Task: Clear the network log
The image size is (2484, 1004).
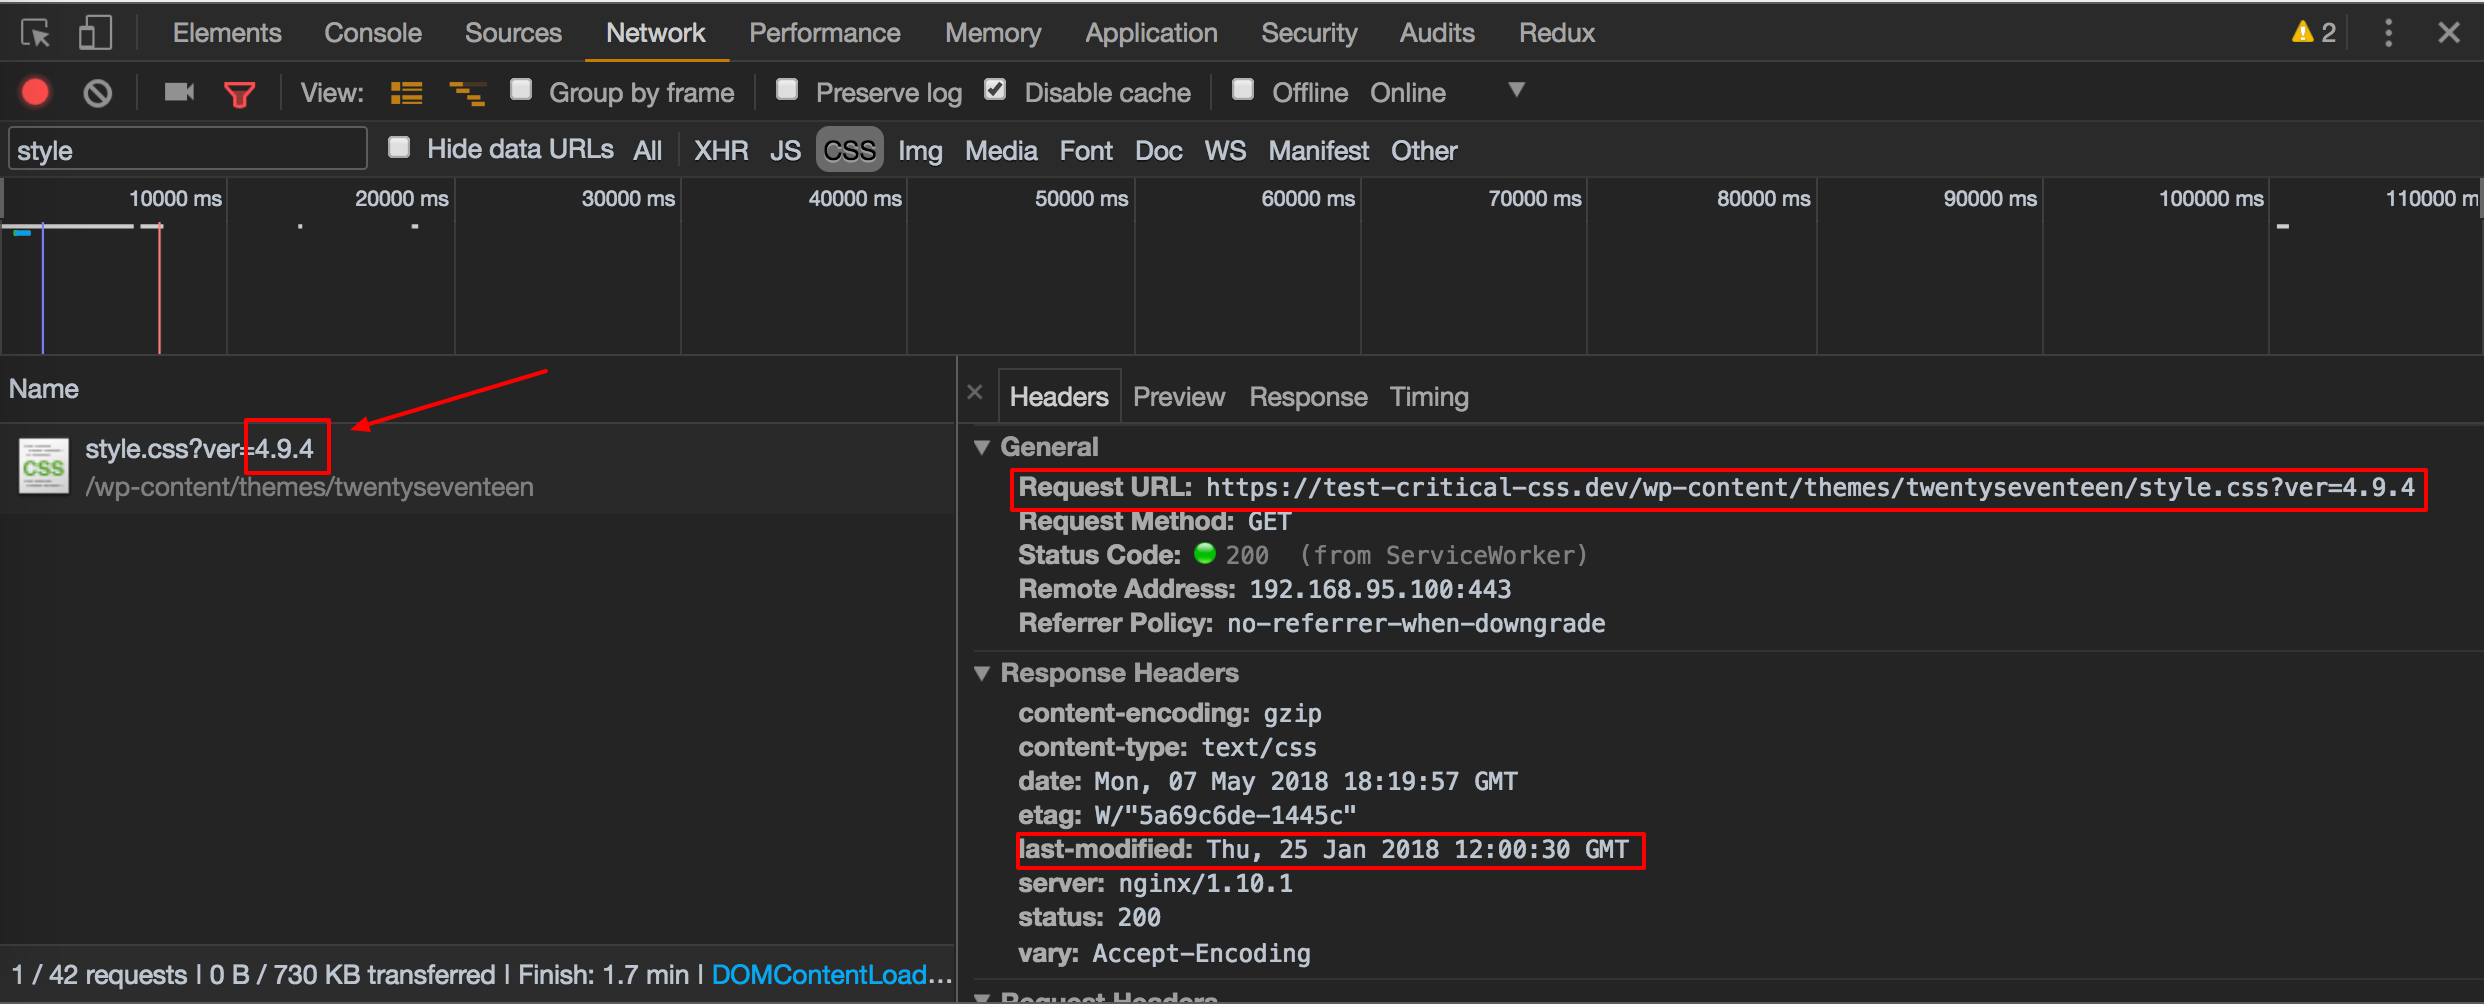Action: click(97, 93)
